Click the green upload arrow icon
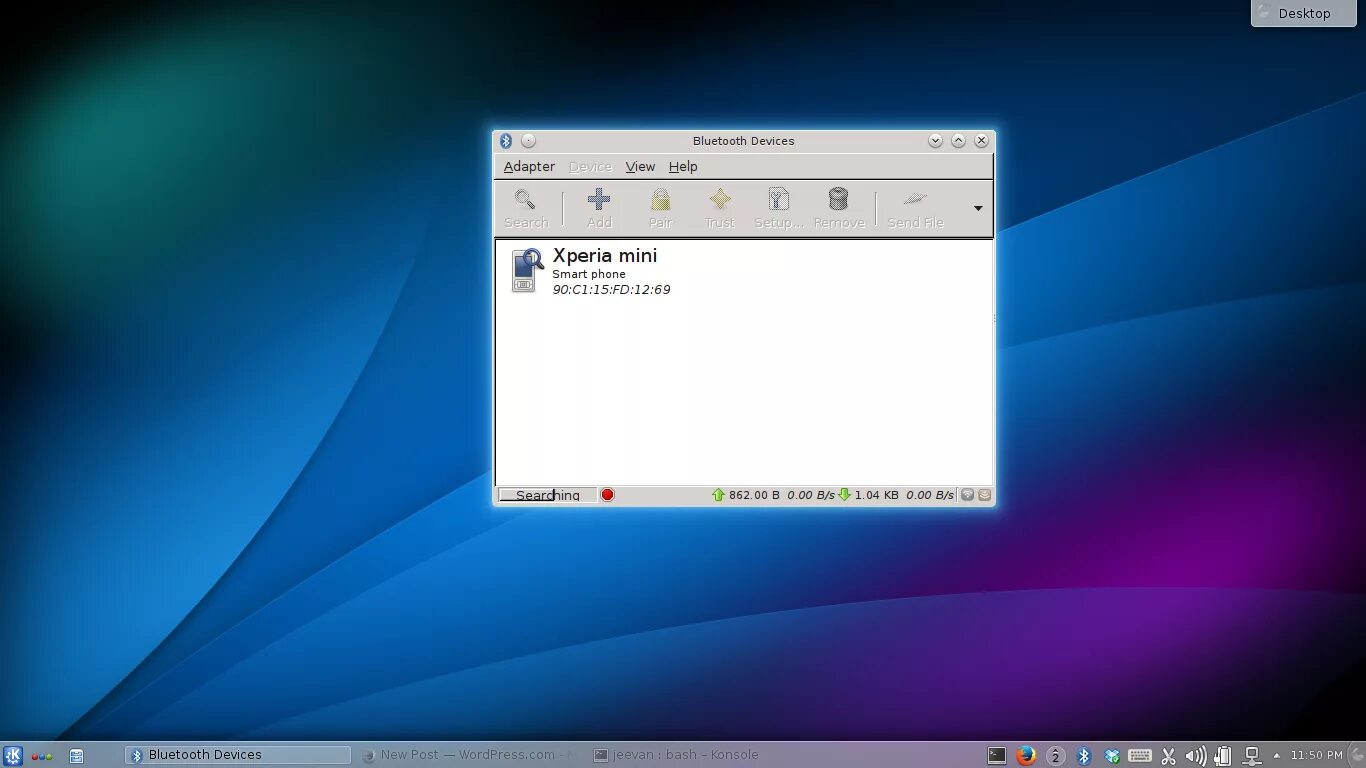Viewport: 1366px width, 768px height. click(x=718, y=495)
